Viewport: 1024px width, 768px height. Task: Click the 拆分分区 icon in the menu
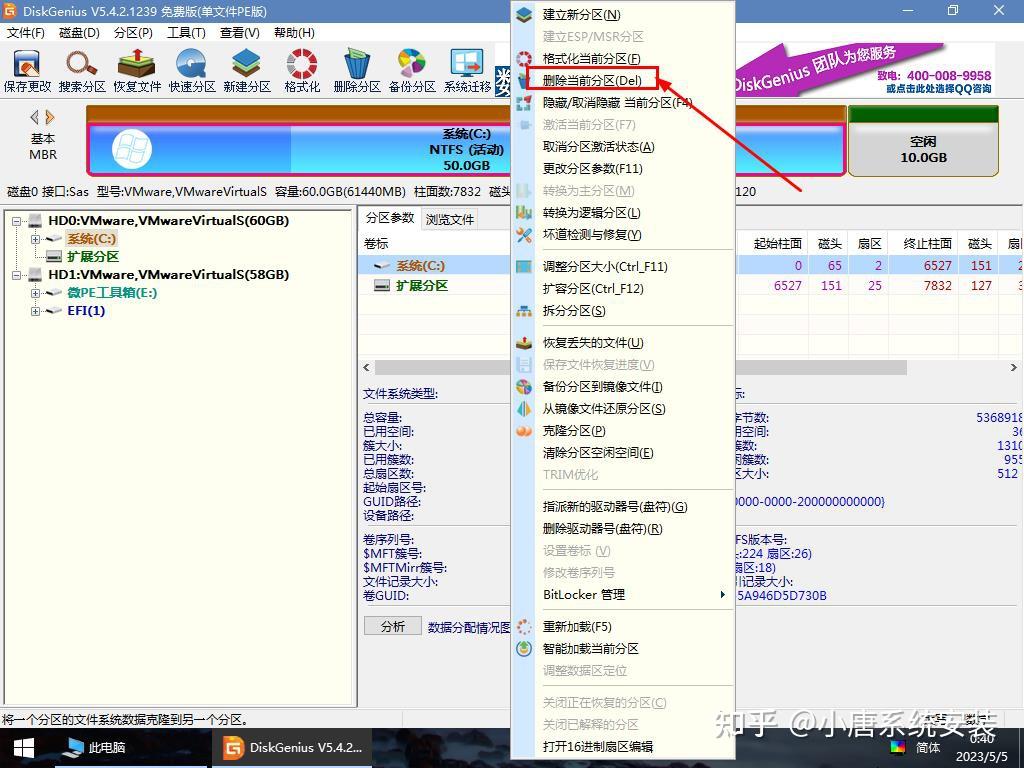click(x=524, y=311)
